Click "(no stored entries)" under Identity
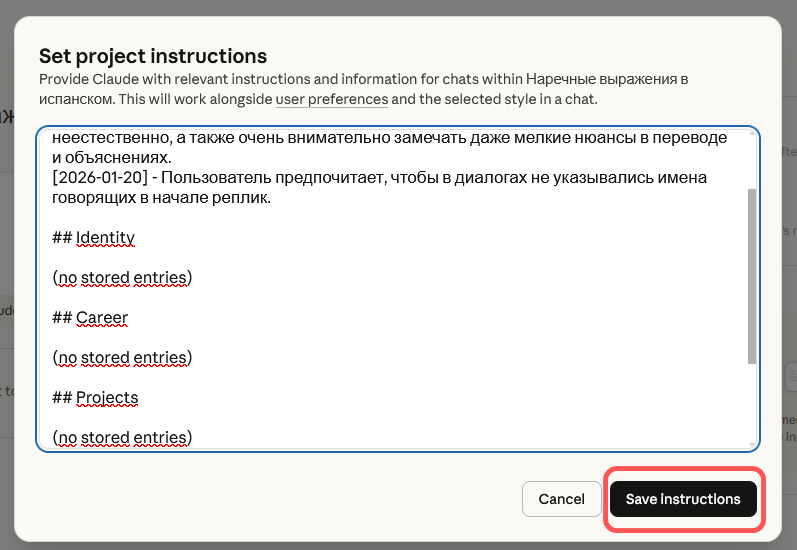This screenshot has width=797, height=550. 122,278
